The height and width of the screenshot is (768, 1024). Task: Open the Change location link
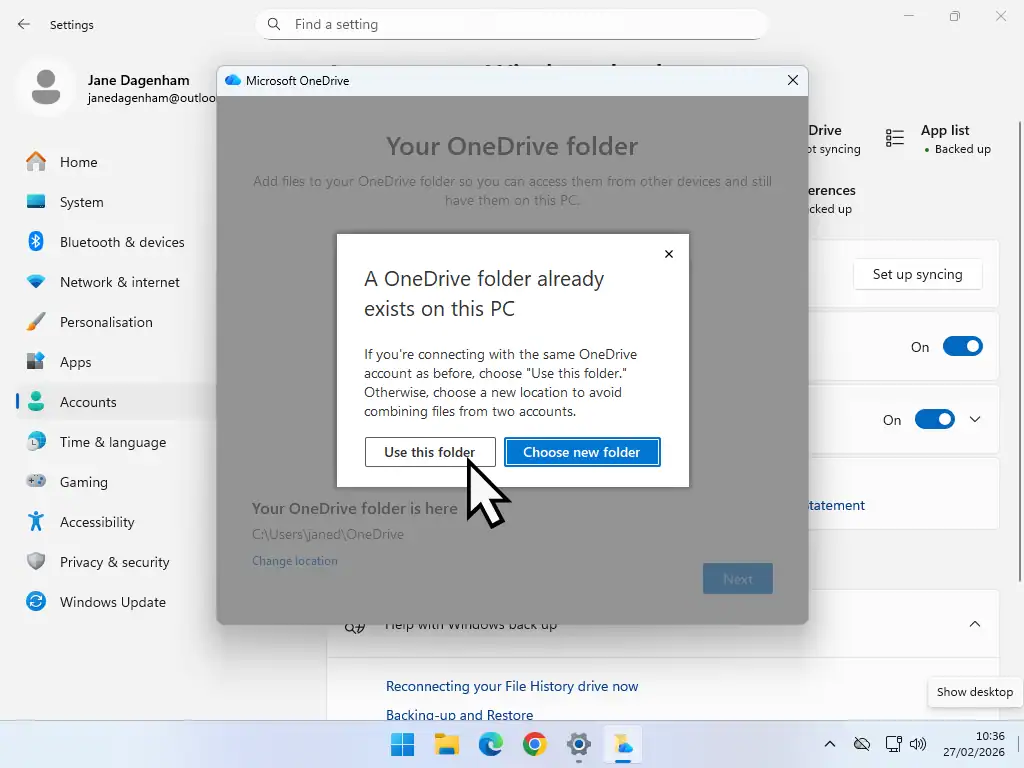tap(294, 561)
